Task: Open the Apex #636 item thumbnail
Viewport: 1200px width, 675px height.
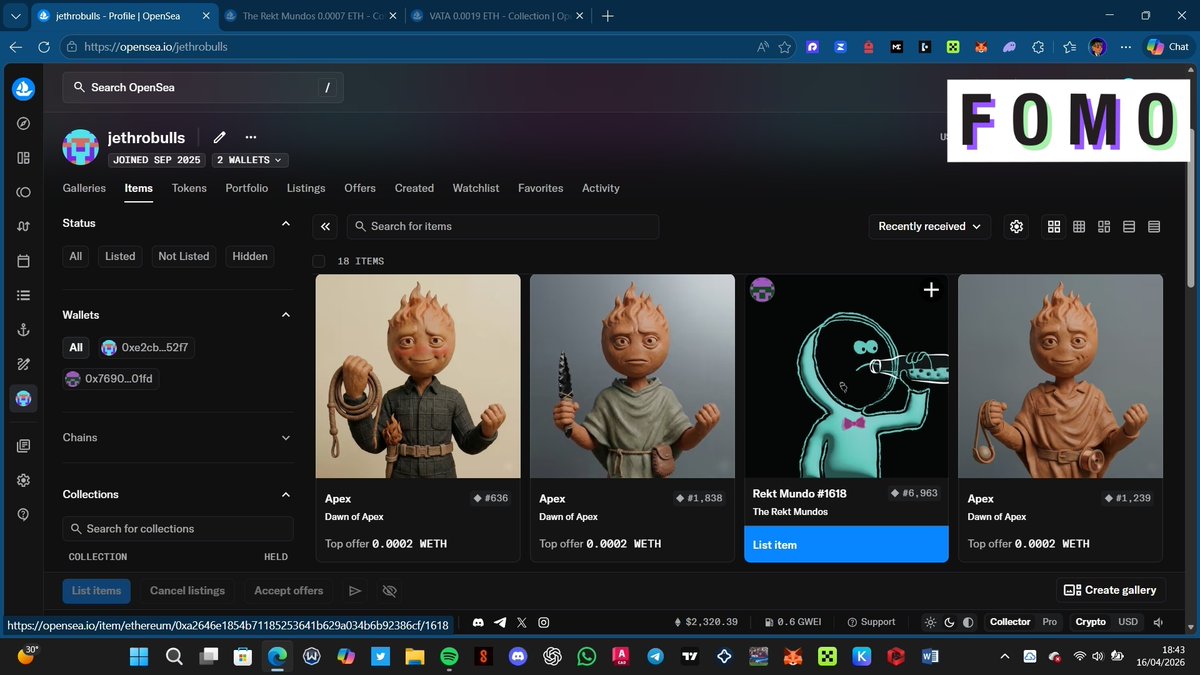Action: click(418, 376)
